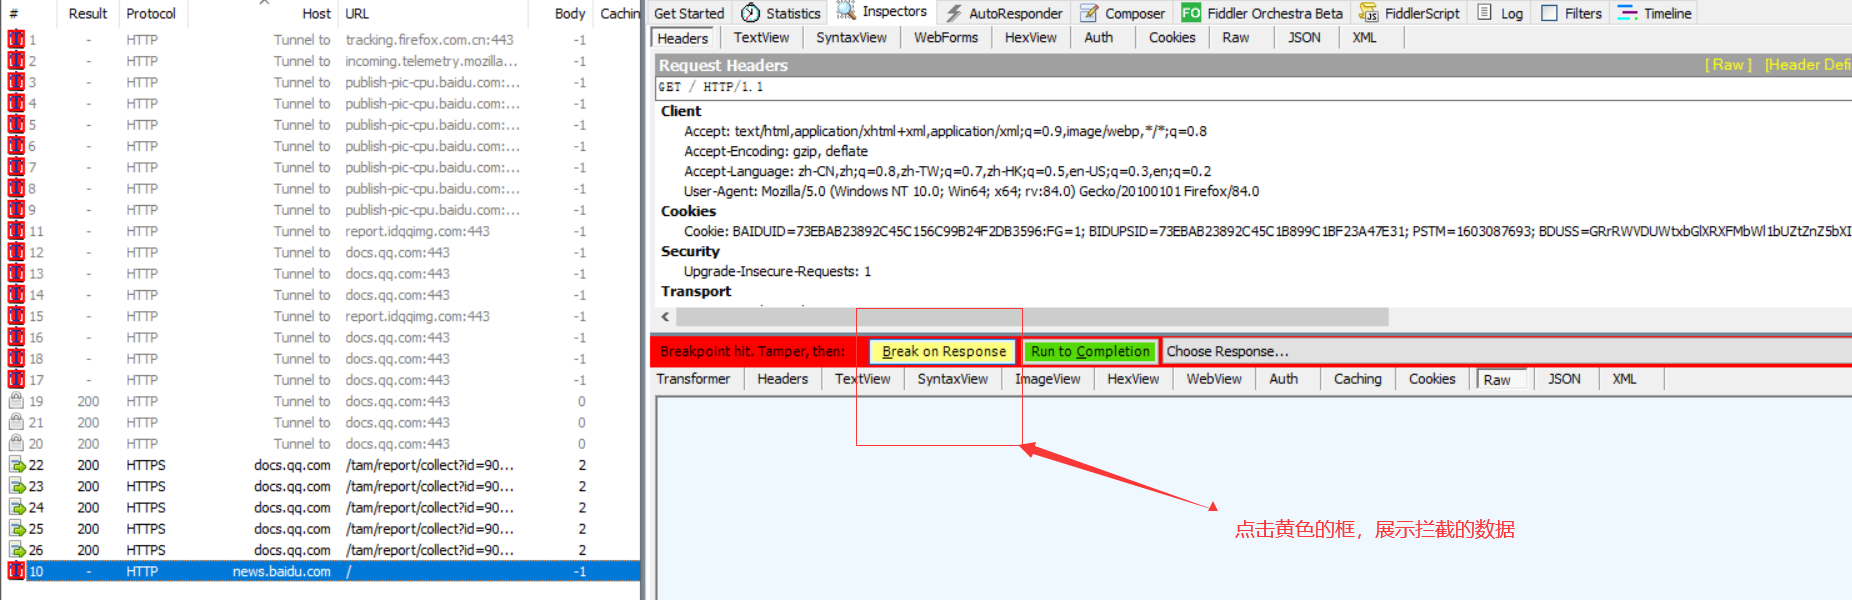Select response Caching tab
This screenshot has width=1852, height=600.
1357,379
